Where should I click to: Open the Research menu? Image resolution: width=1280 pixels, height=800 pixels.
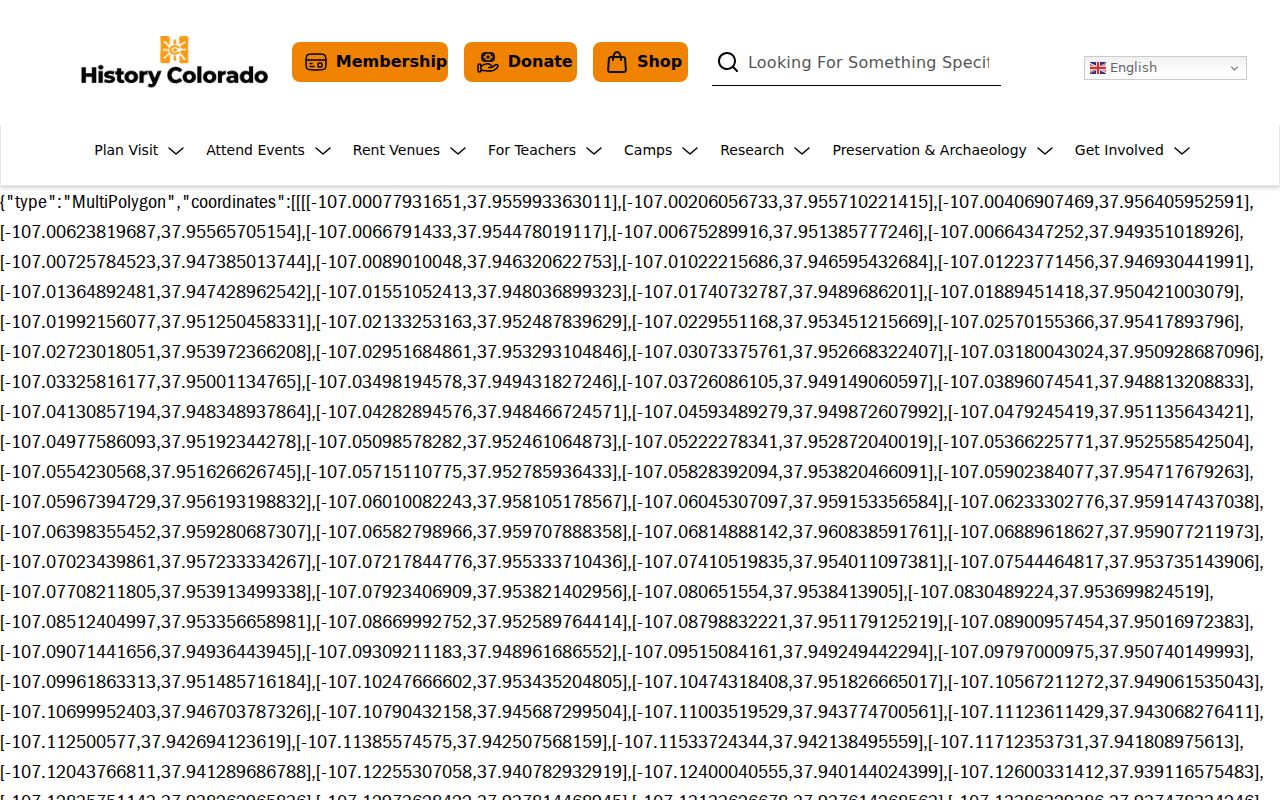(765, 150)
